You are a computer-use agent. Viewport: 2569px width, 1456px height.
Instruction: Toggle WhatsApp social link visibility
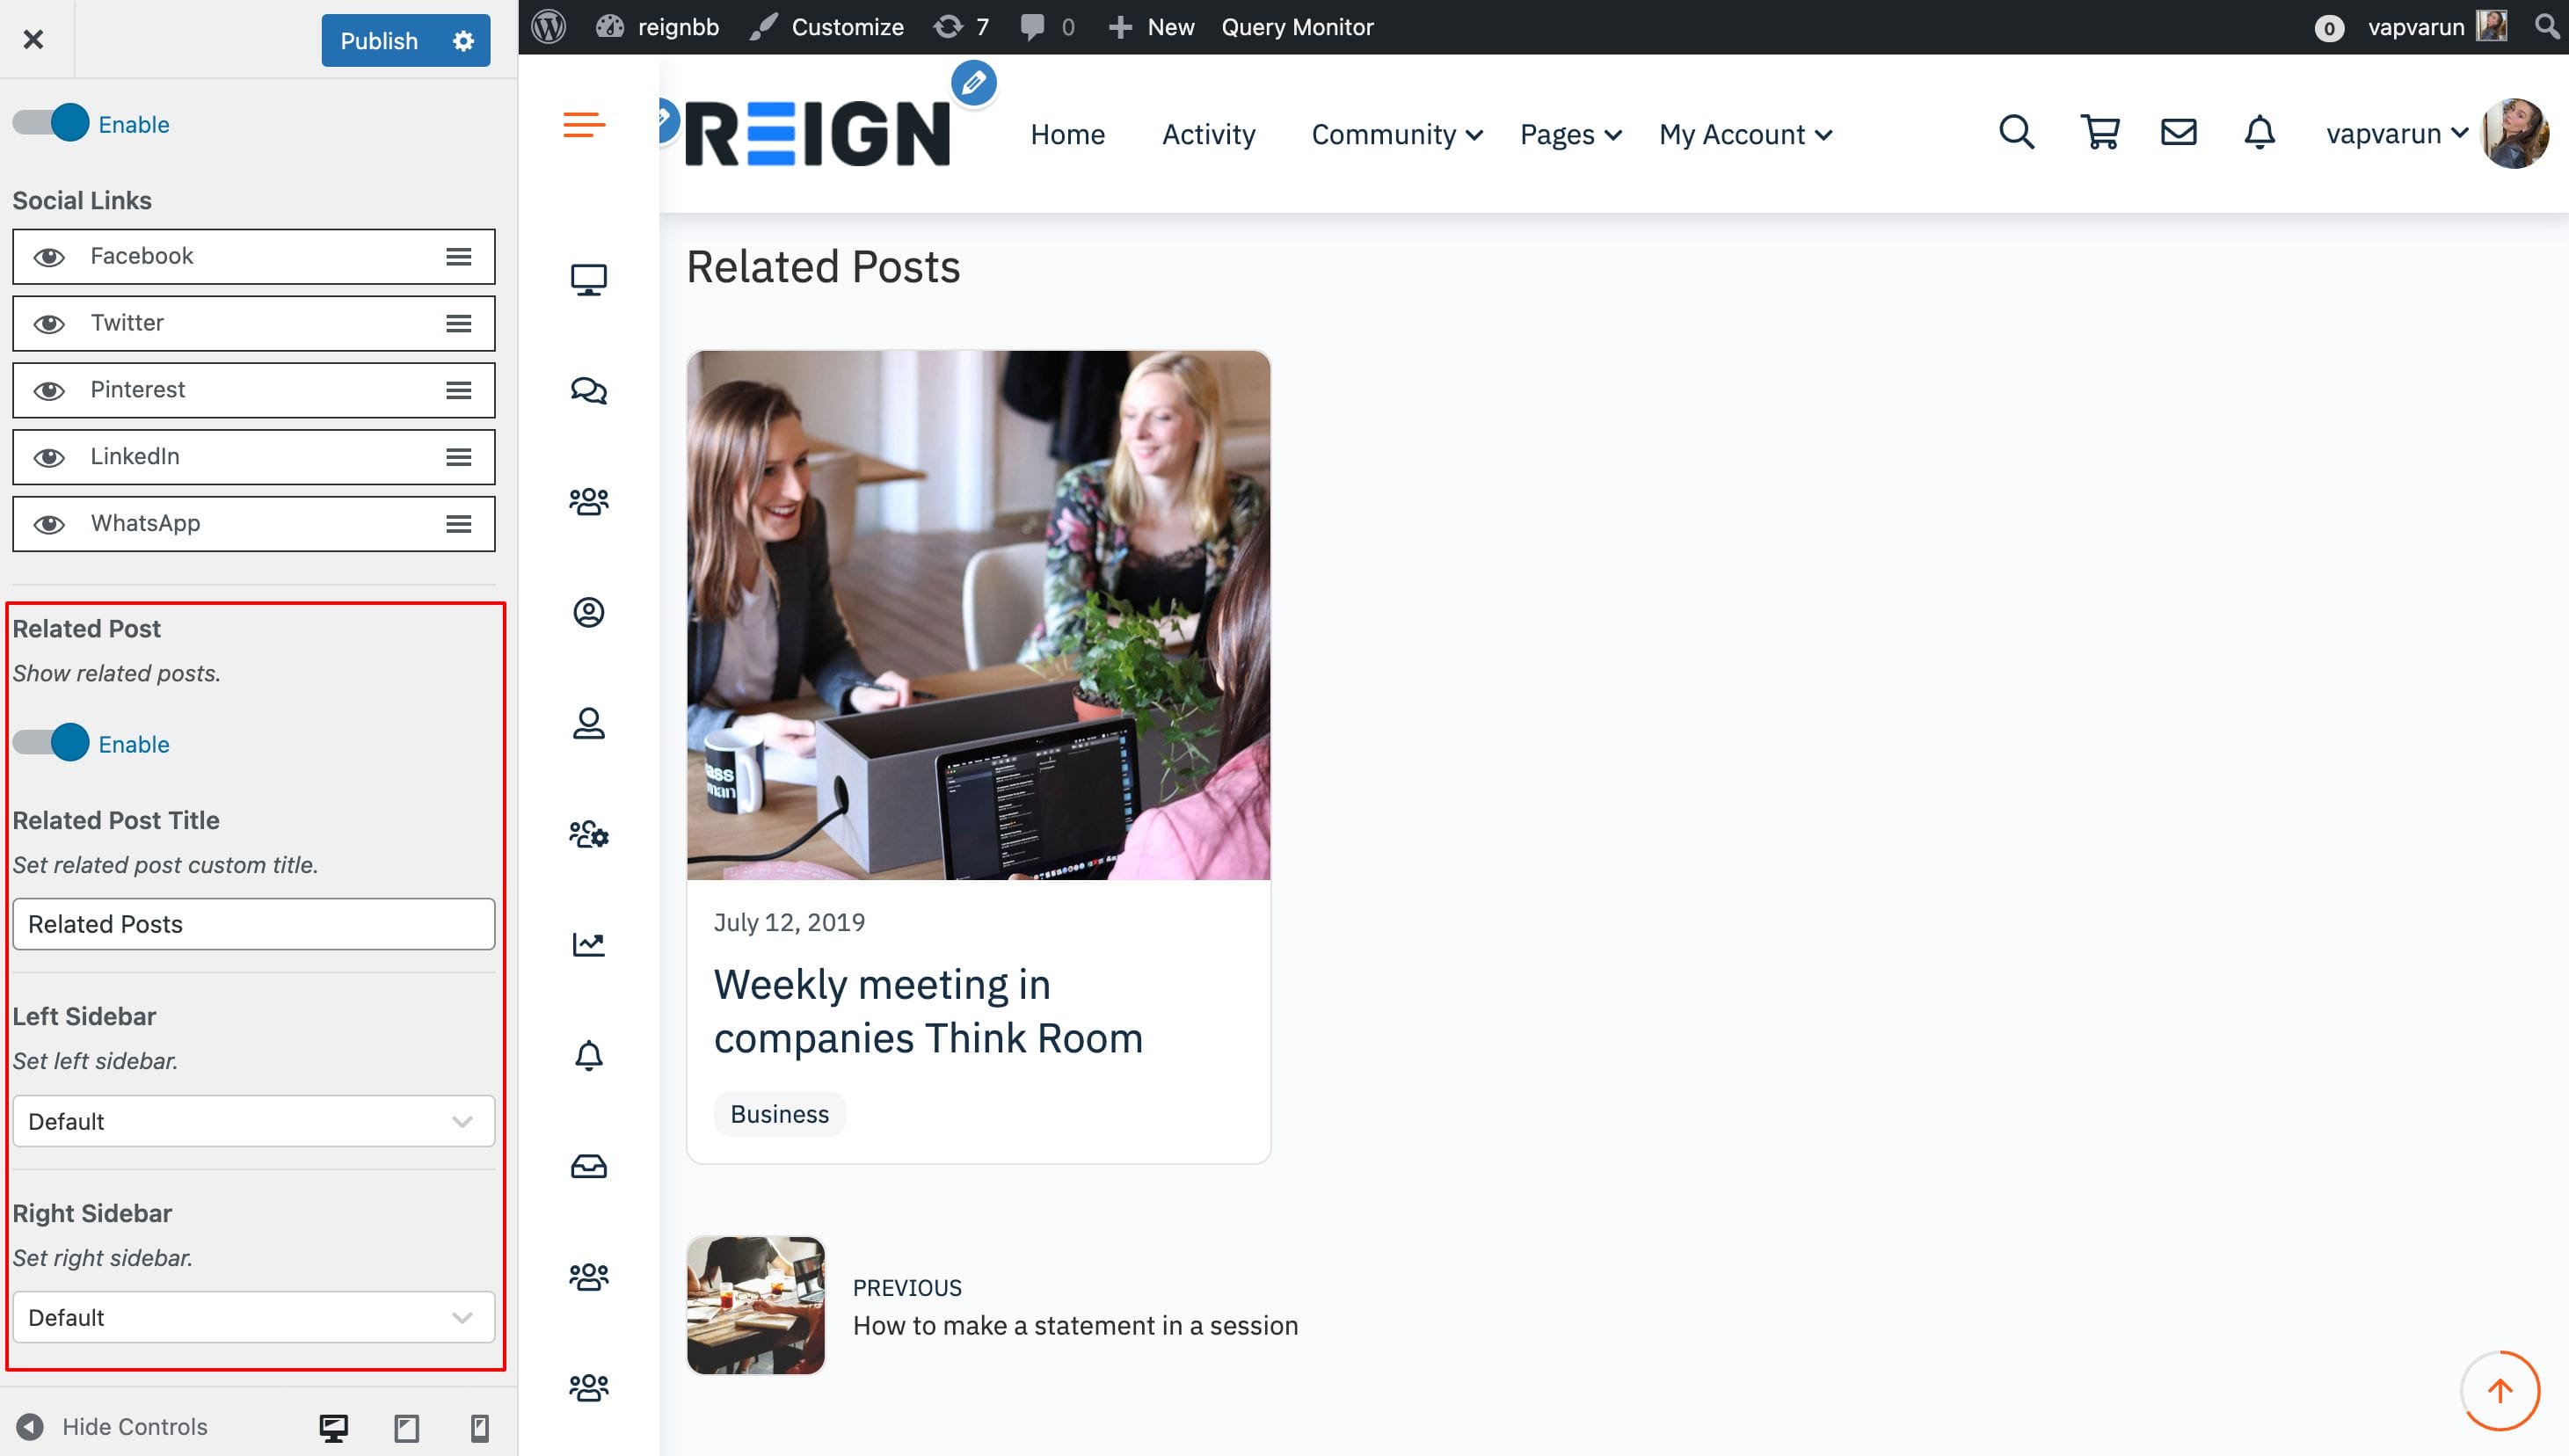[x=49, y=524]
